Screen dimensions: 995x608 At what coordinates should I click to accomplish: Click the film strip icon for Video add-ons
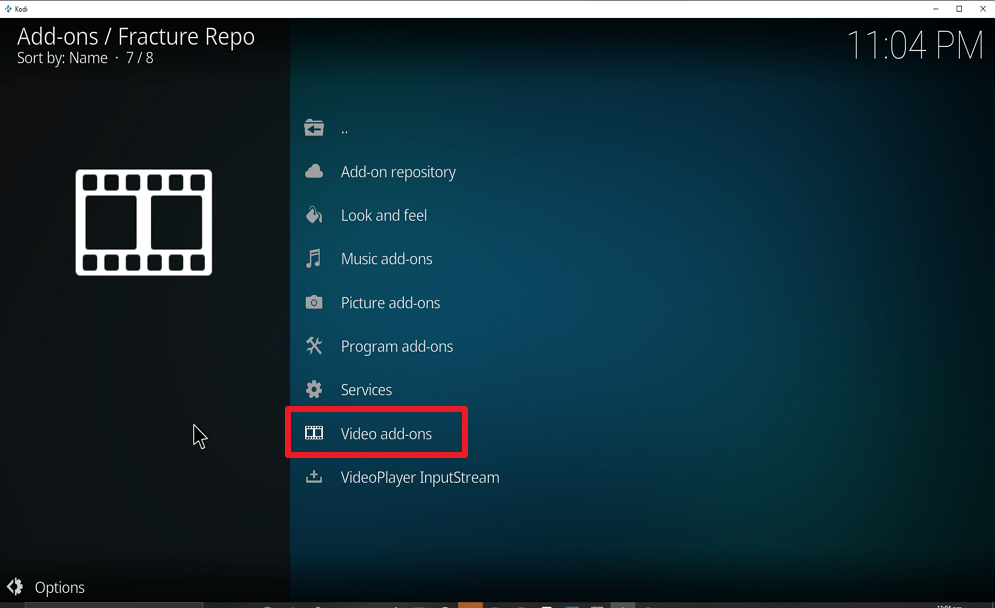pyautogui.click(x=313, y=433)
